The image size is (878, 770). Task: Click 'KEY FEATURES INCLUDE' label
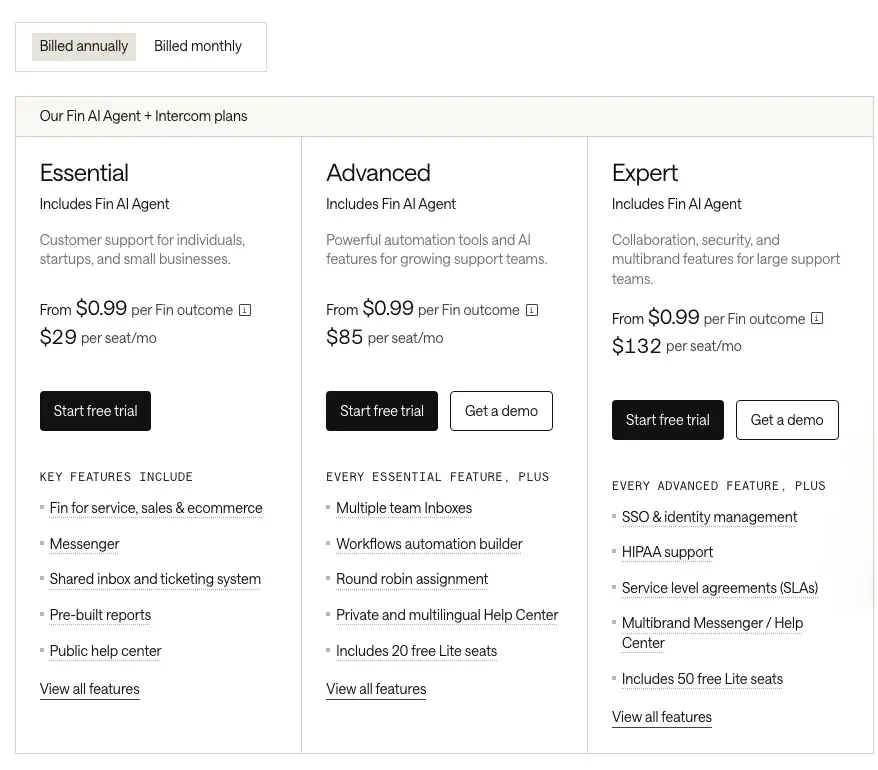click(x=116, y=477)
